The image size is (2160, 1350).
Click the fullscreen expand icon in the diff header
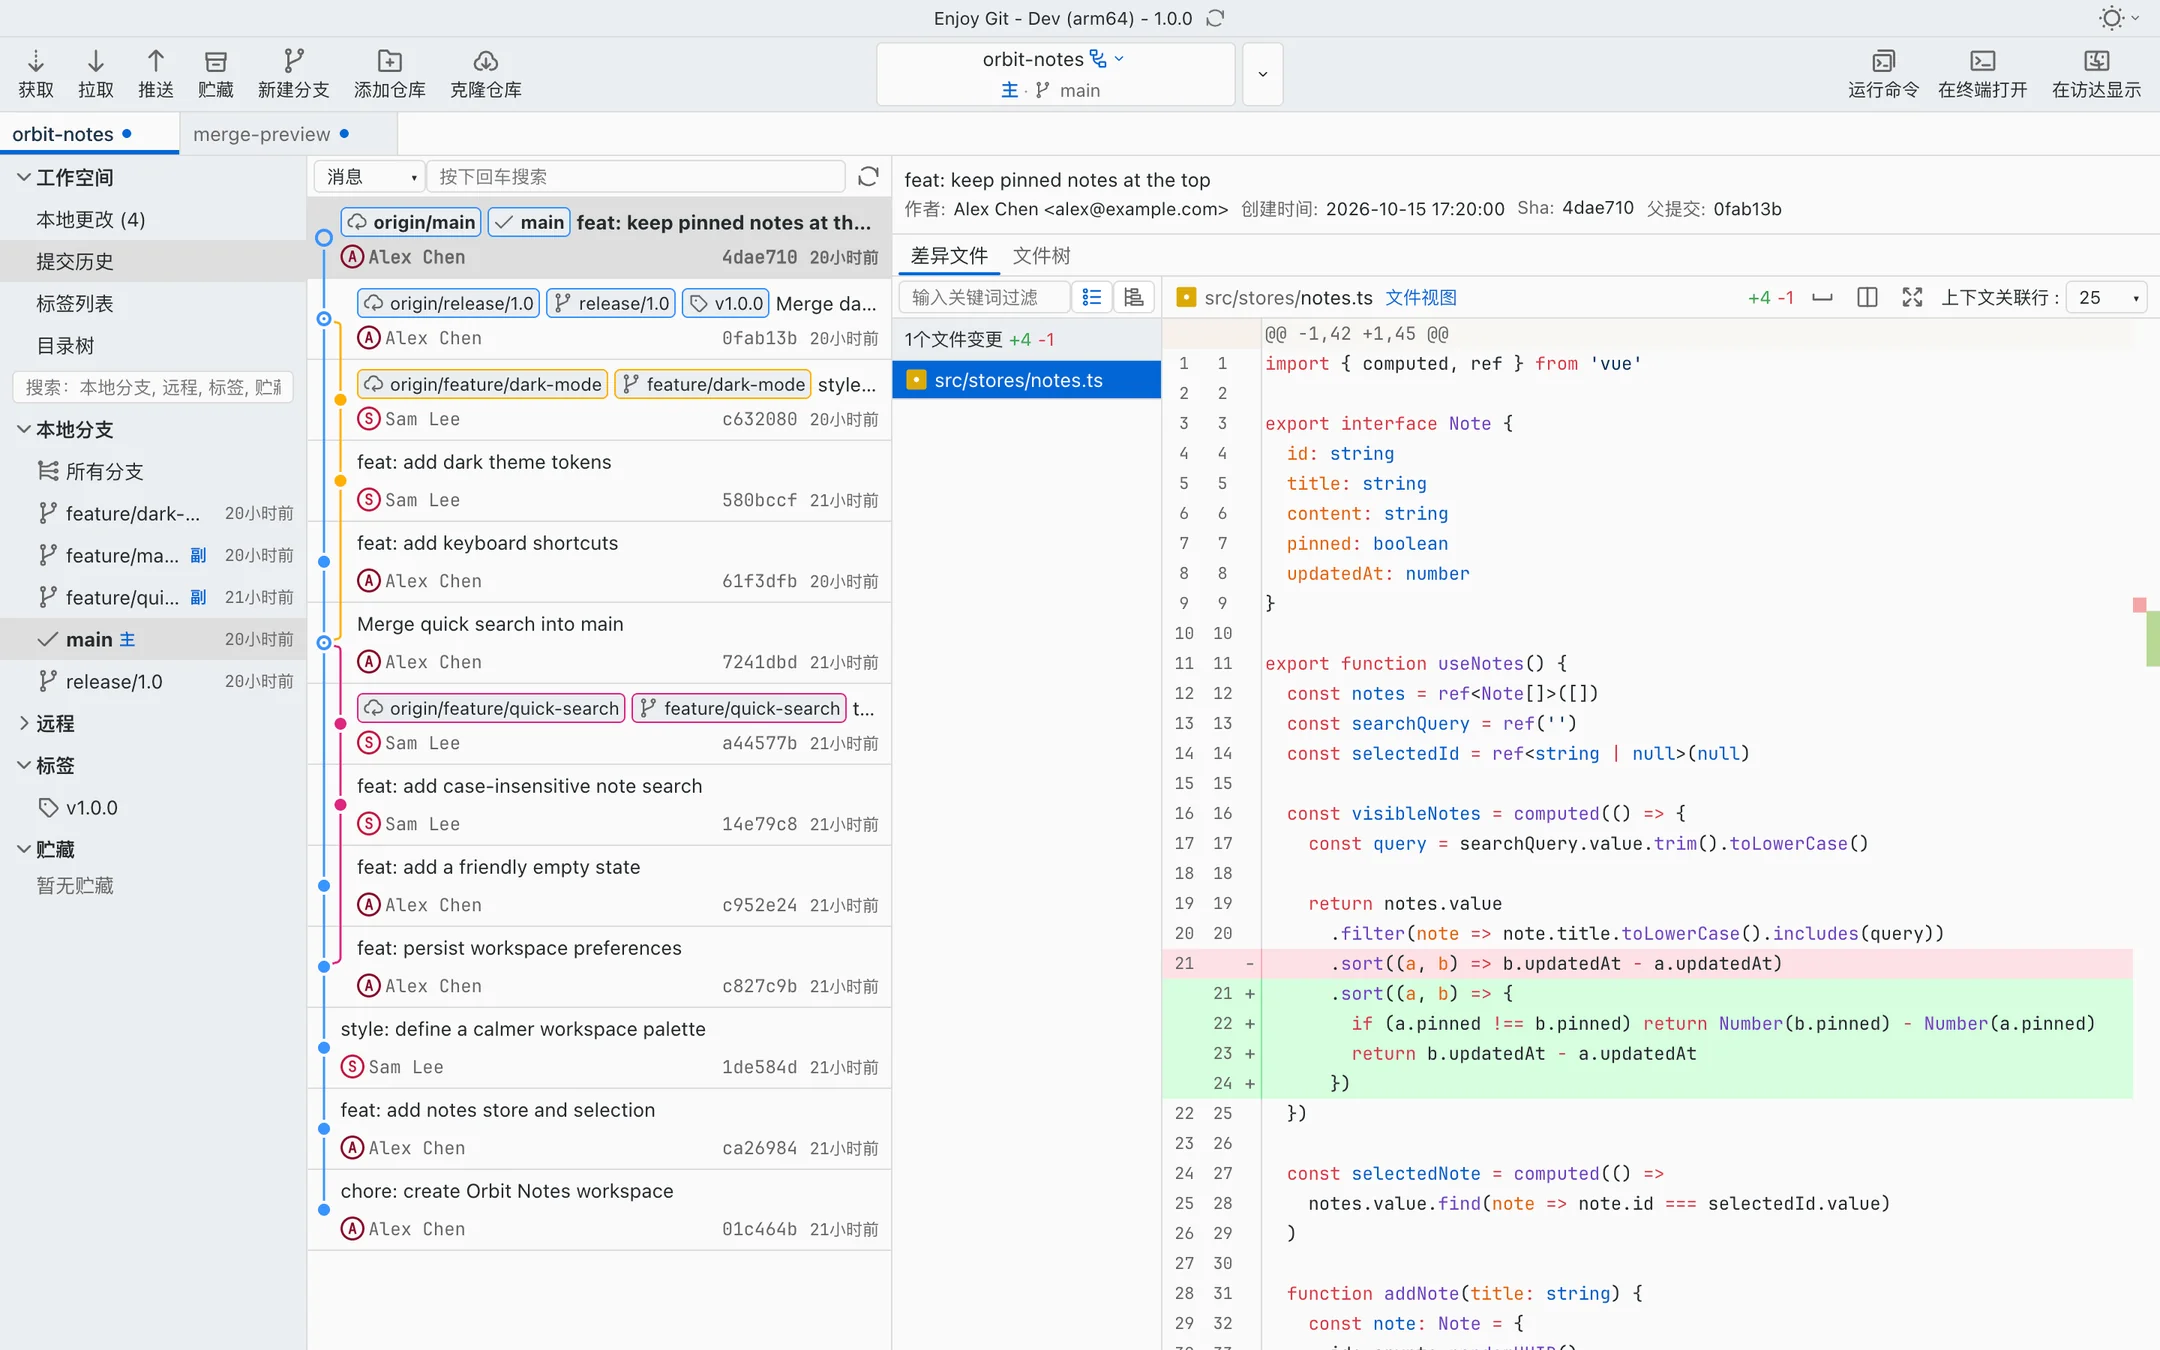pos(1912,297)
